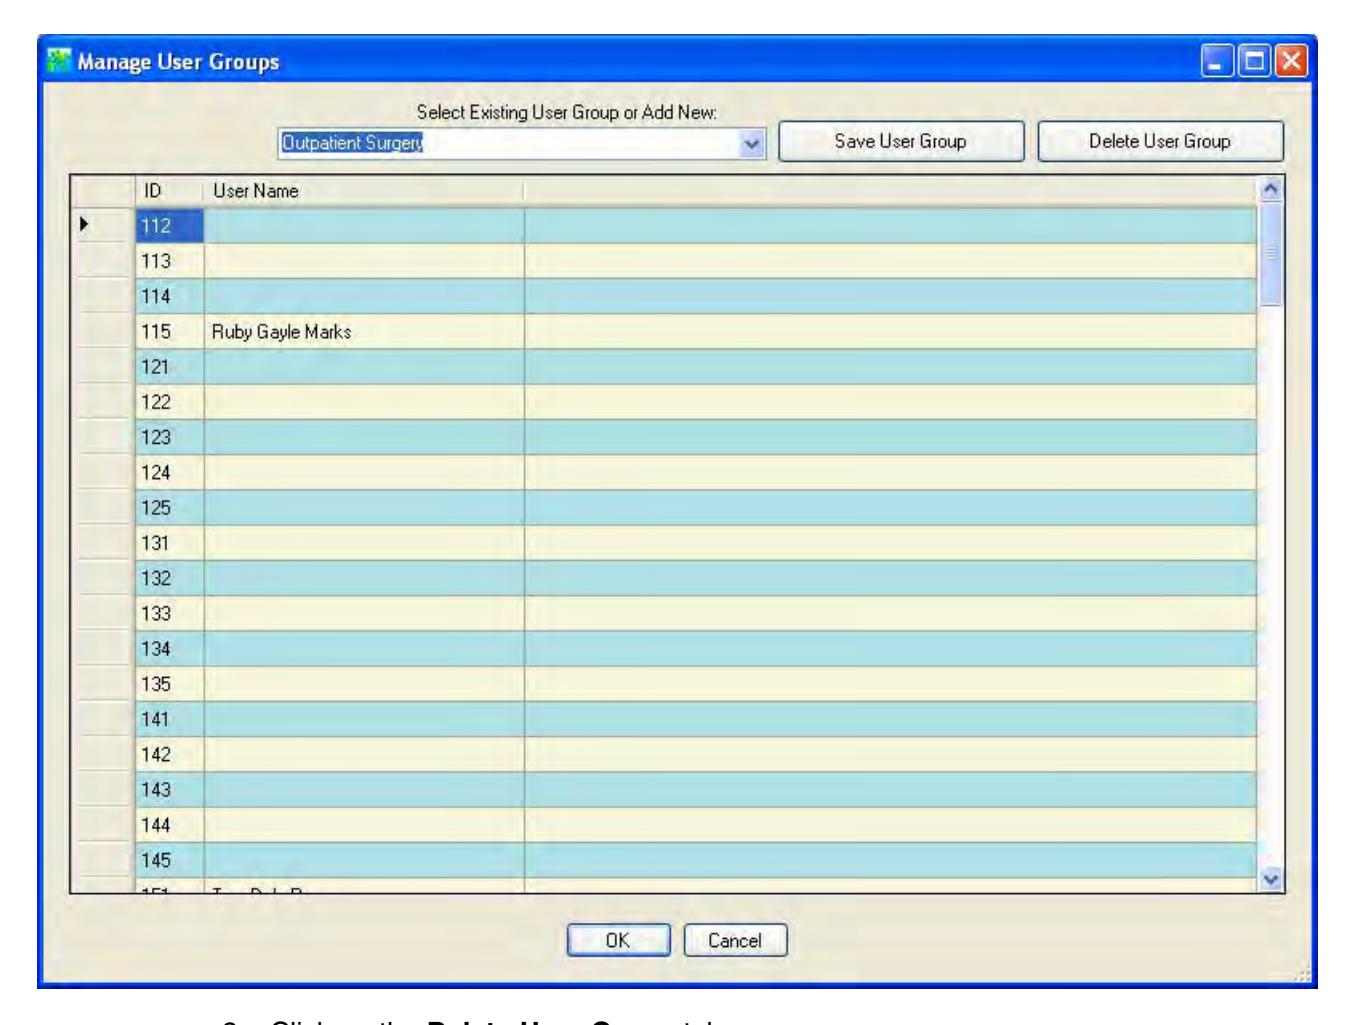Viewport: 1350px width, 1025px height.
Task: Select ID cell 135
Action: pyautogui.click(x=169, y=684)
